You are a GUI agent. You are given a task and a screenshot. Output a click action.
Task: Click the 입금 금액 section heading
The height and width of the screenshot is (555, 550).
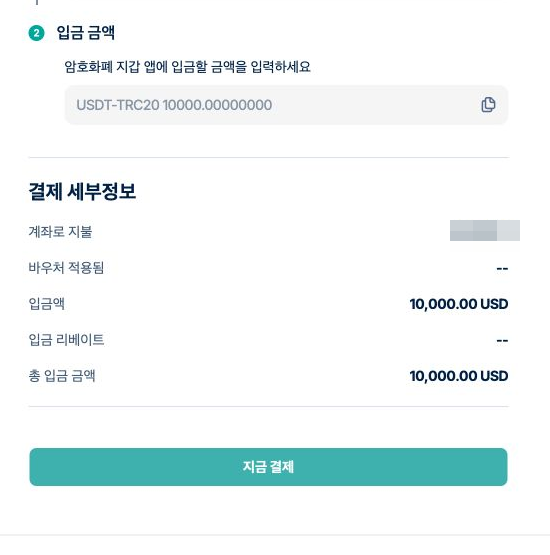86,33
